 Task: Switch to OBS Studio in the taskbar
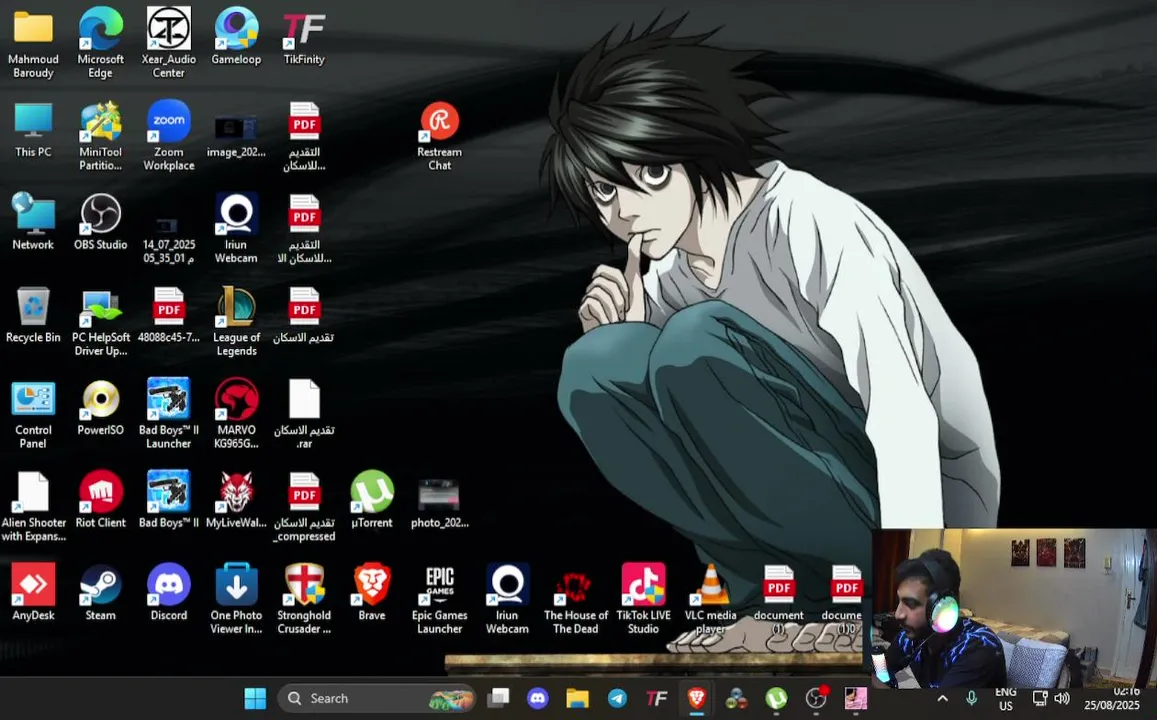point(816,698)
